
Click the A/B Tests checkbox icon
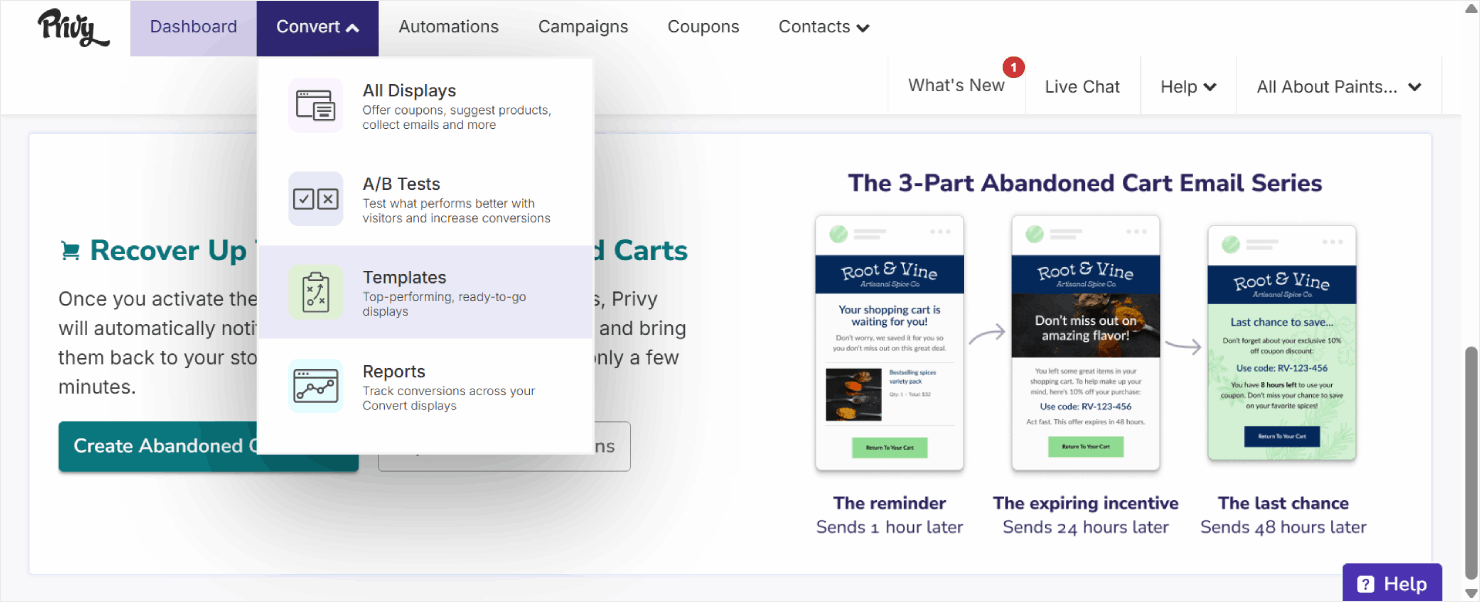click(x=316, y=198)
